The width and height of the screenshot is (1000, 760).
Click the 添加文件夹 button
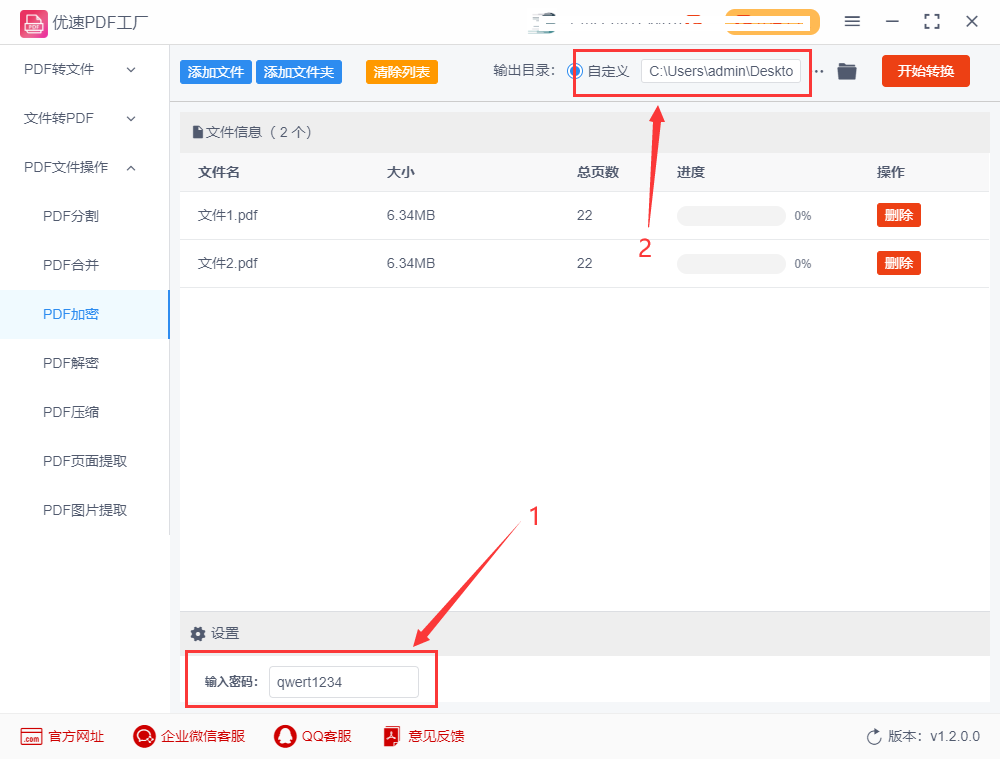point(298,72)
